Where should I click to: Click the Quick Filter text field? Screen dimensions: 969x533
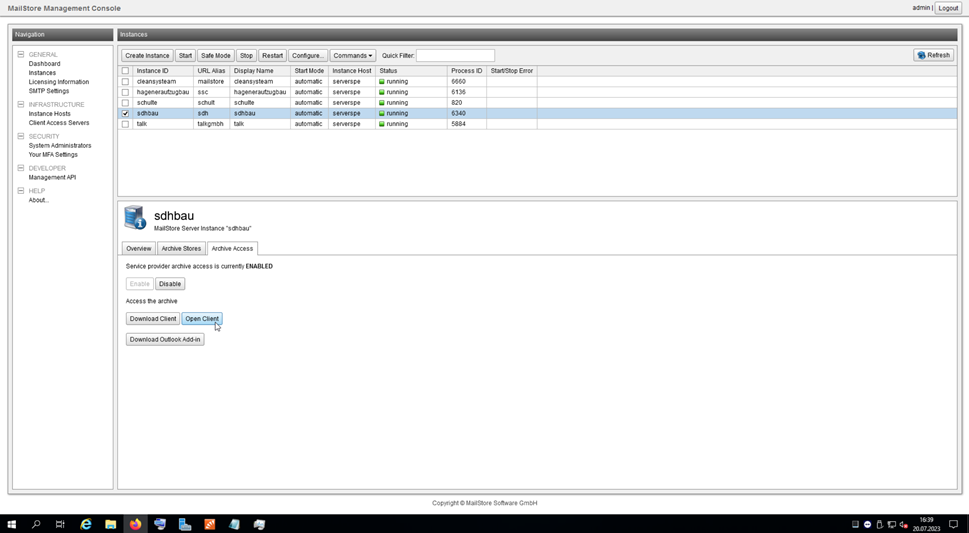pyautogui.click(x=455, y=56)
